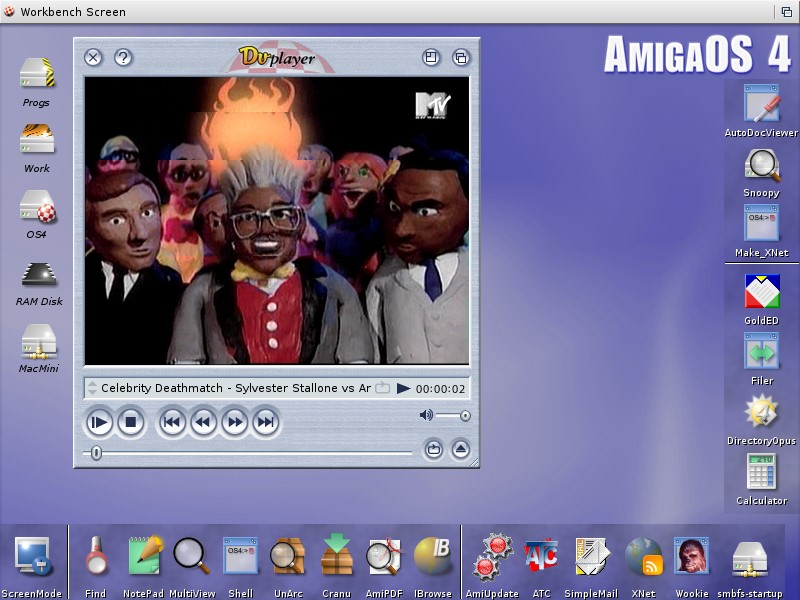Open the GoldED editor icon
Image resolution: width=800 pixels, height=600 pixels.
click(x=762, y=299)
